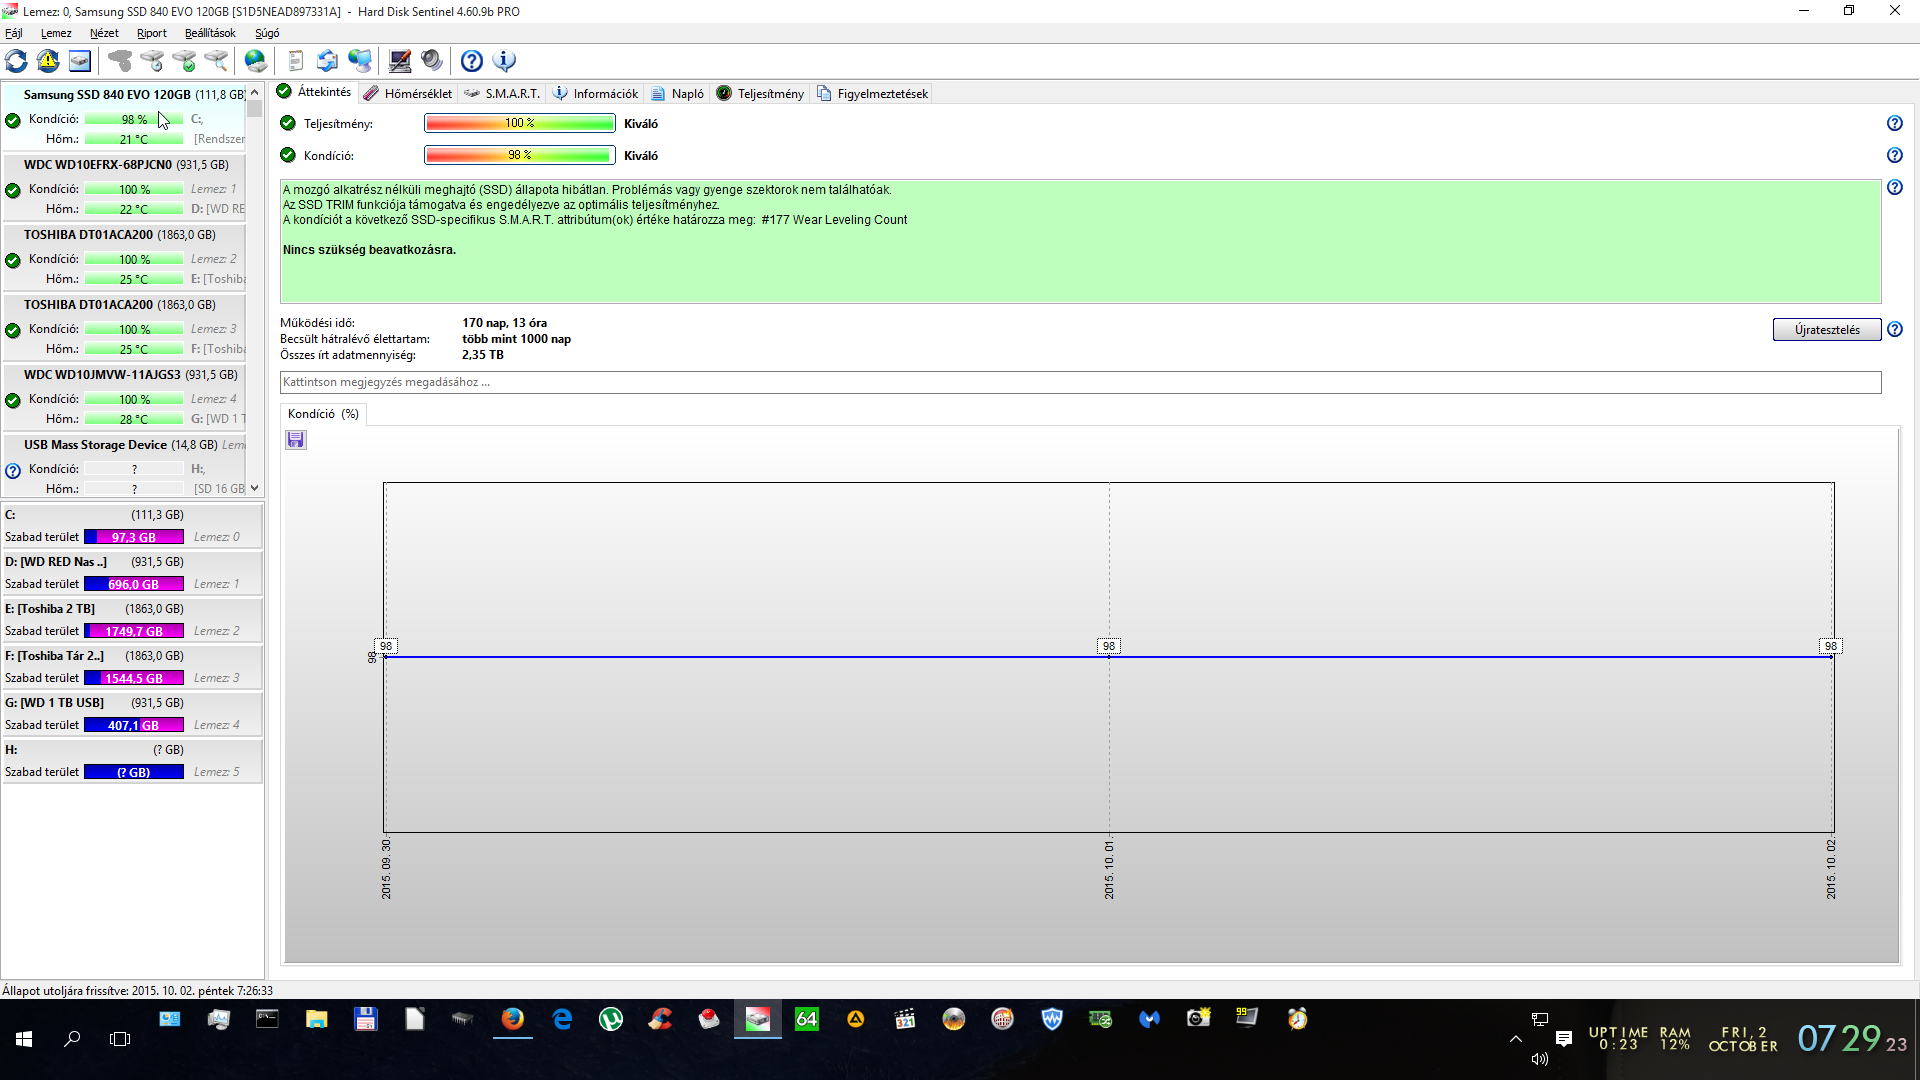This screenshot has width=1920, height=1080.
Task: Switch to the S.M.A.R.T. tab
Action: tap(502, 93)
